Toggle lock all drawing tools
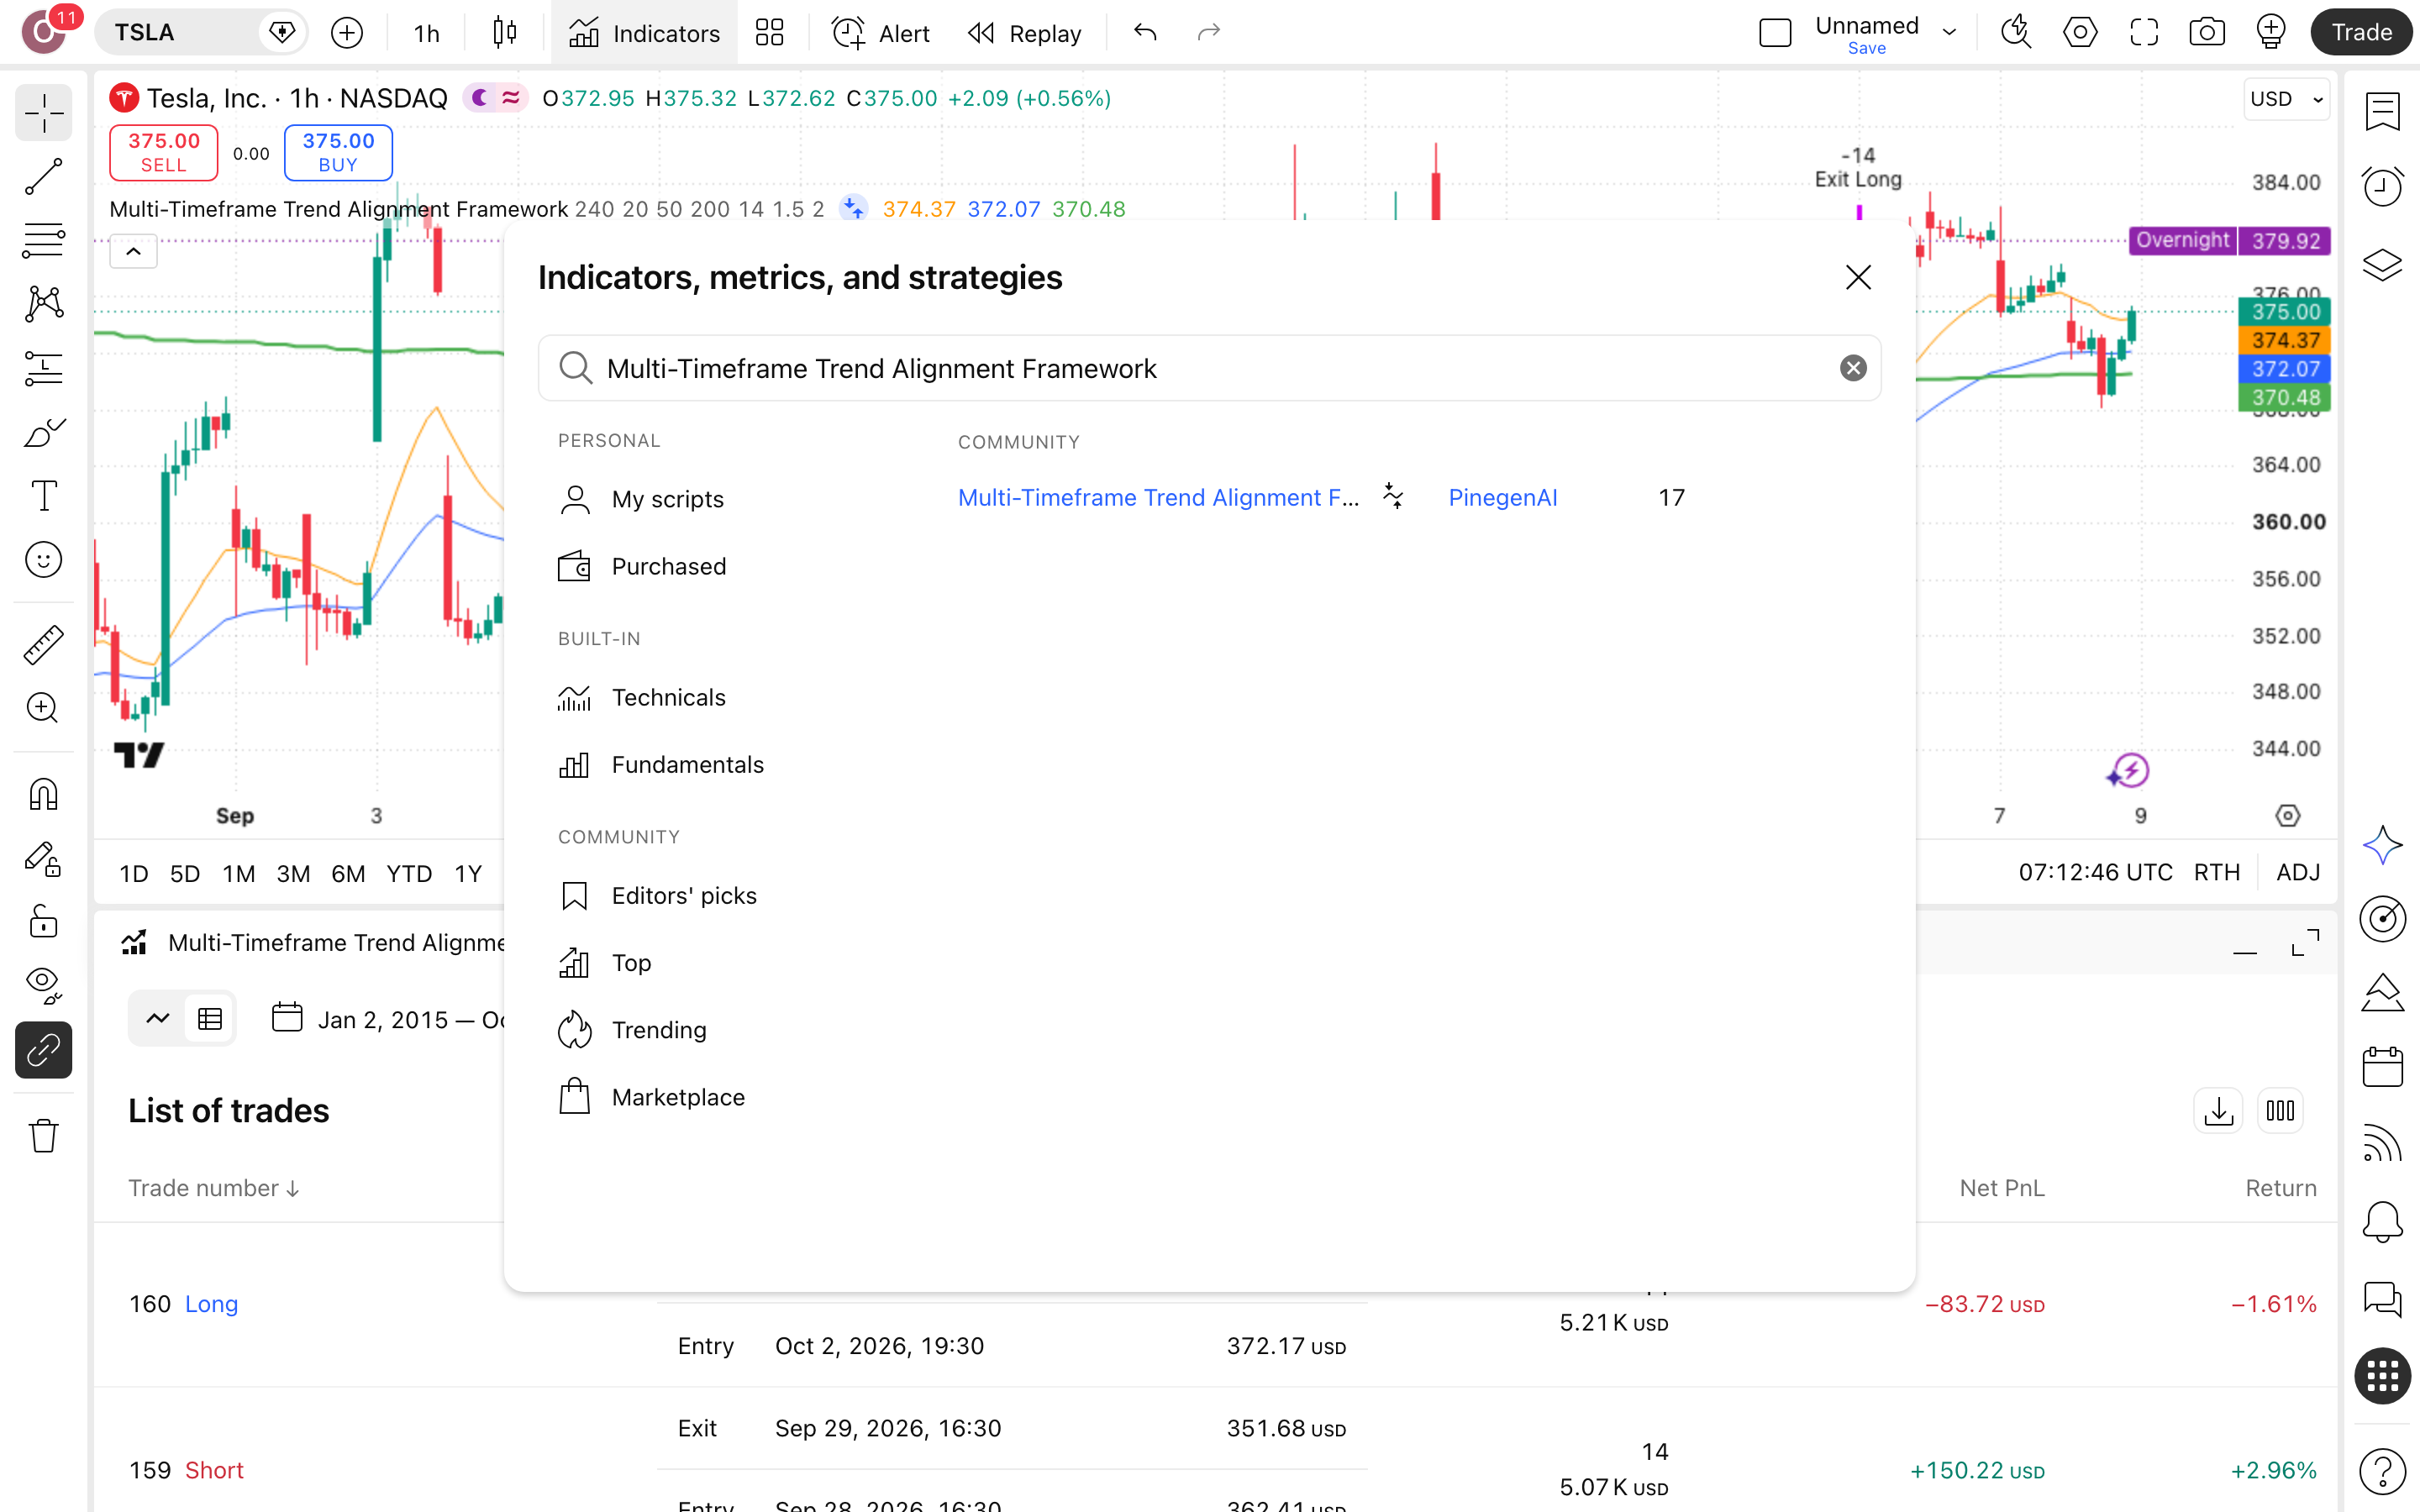The image size is (2420, 1512). [43, 922]
